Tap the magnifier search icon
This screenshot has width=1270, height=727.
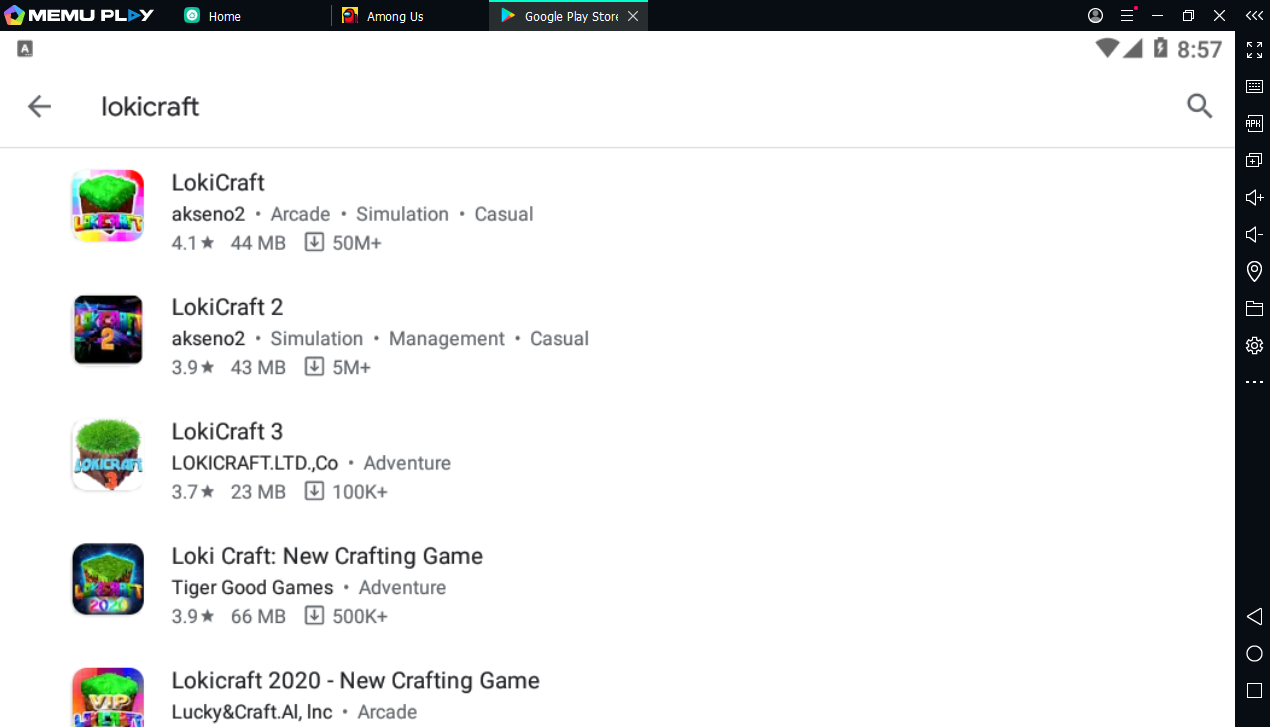pyautogui.click(x=1200, y=106)
